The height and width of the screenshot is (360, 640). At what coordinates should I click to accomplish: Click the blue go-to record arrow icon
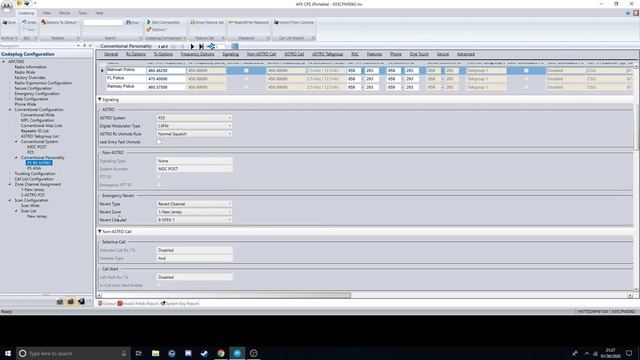tap(211, 47)
